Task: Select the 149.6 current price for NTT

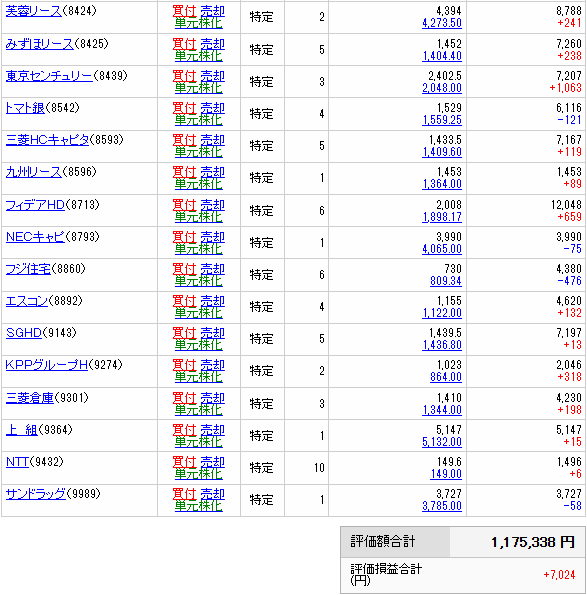Action: 449,462
